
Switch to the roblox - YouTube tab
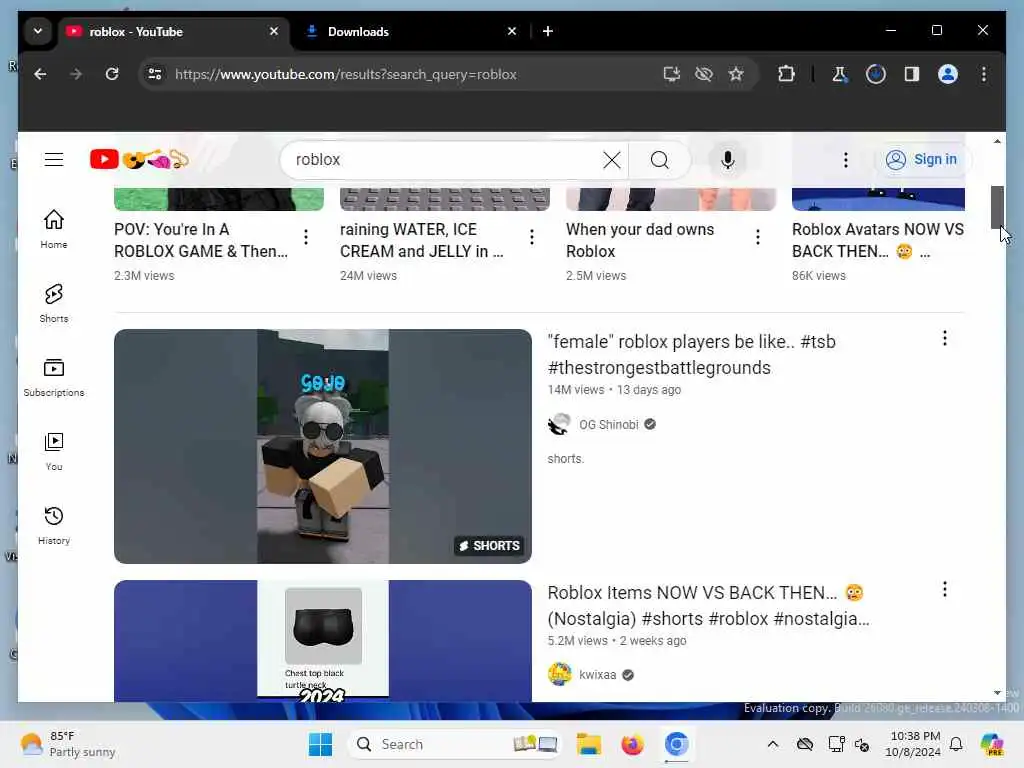pos(173,31)
